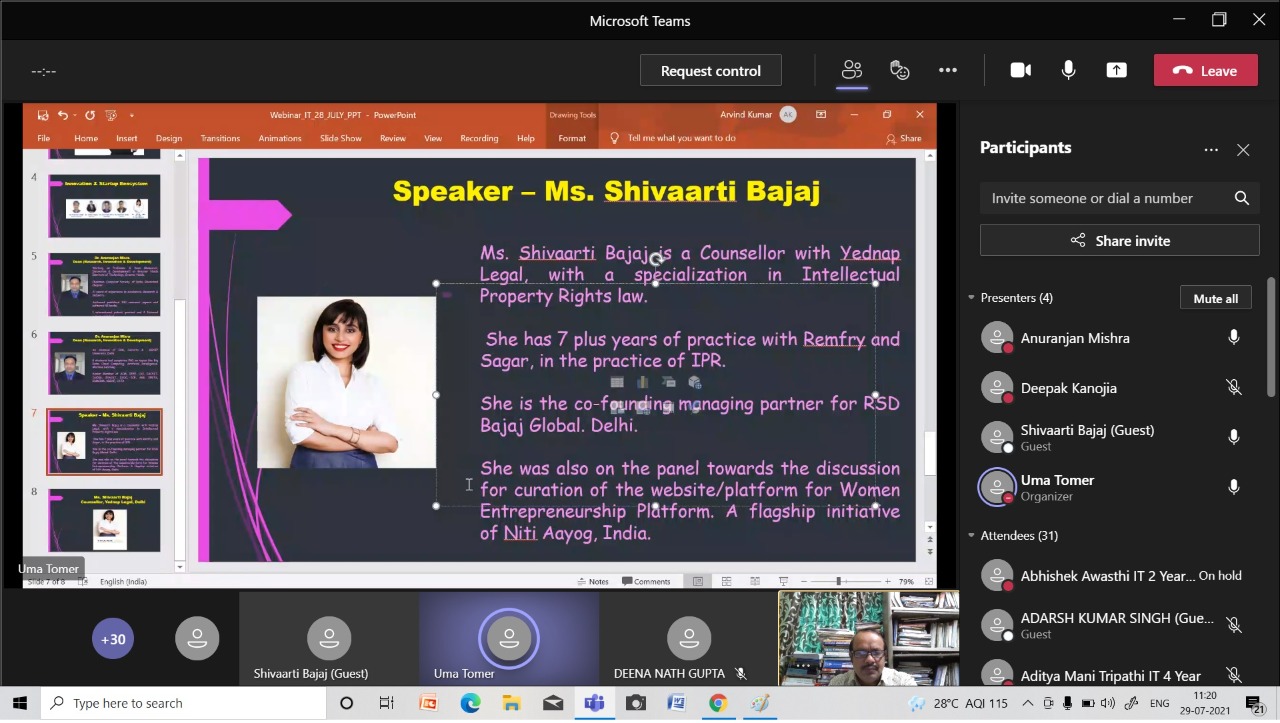Image resolution: width=1280 pixels, height=723 pixels.
Task: Toggle the camera on or off
Action: tap(1020, 70)
